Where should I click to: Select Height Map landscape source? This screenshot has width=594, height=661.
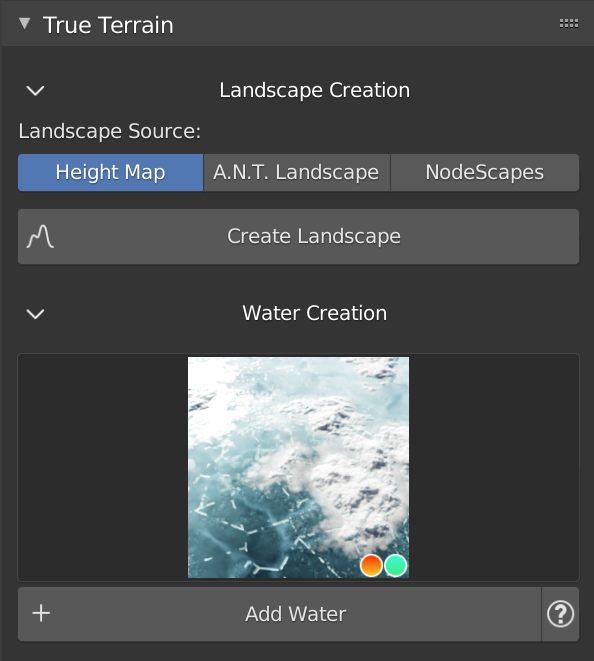pos(110,172)
